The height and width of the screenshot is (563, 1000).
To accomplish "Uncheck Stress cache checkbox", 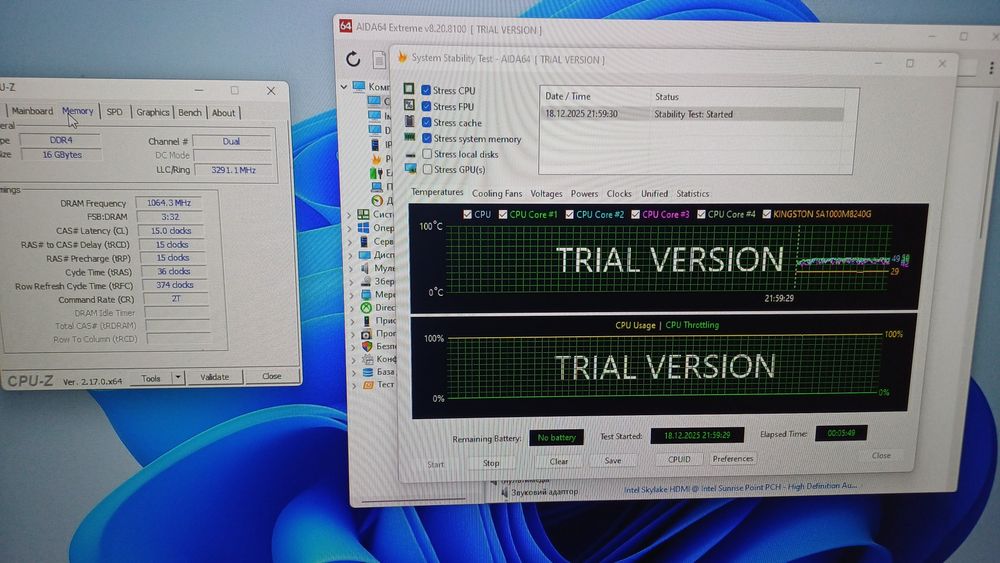I will 427,122.
